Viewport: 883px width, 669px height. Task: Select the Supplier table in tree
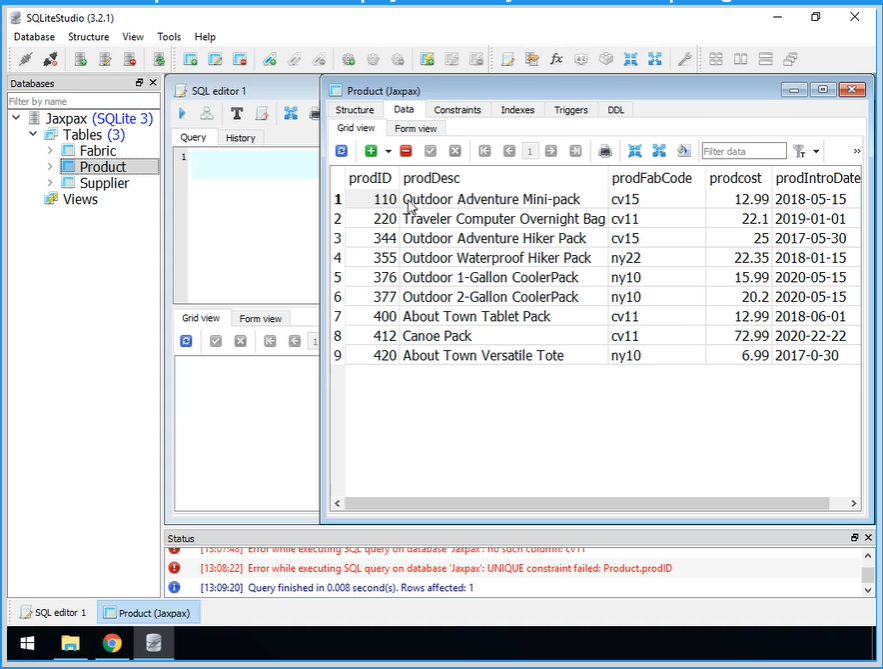(104, 183)
